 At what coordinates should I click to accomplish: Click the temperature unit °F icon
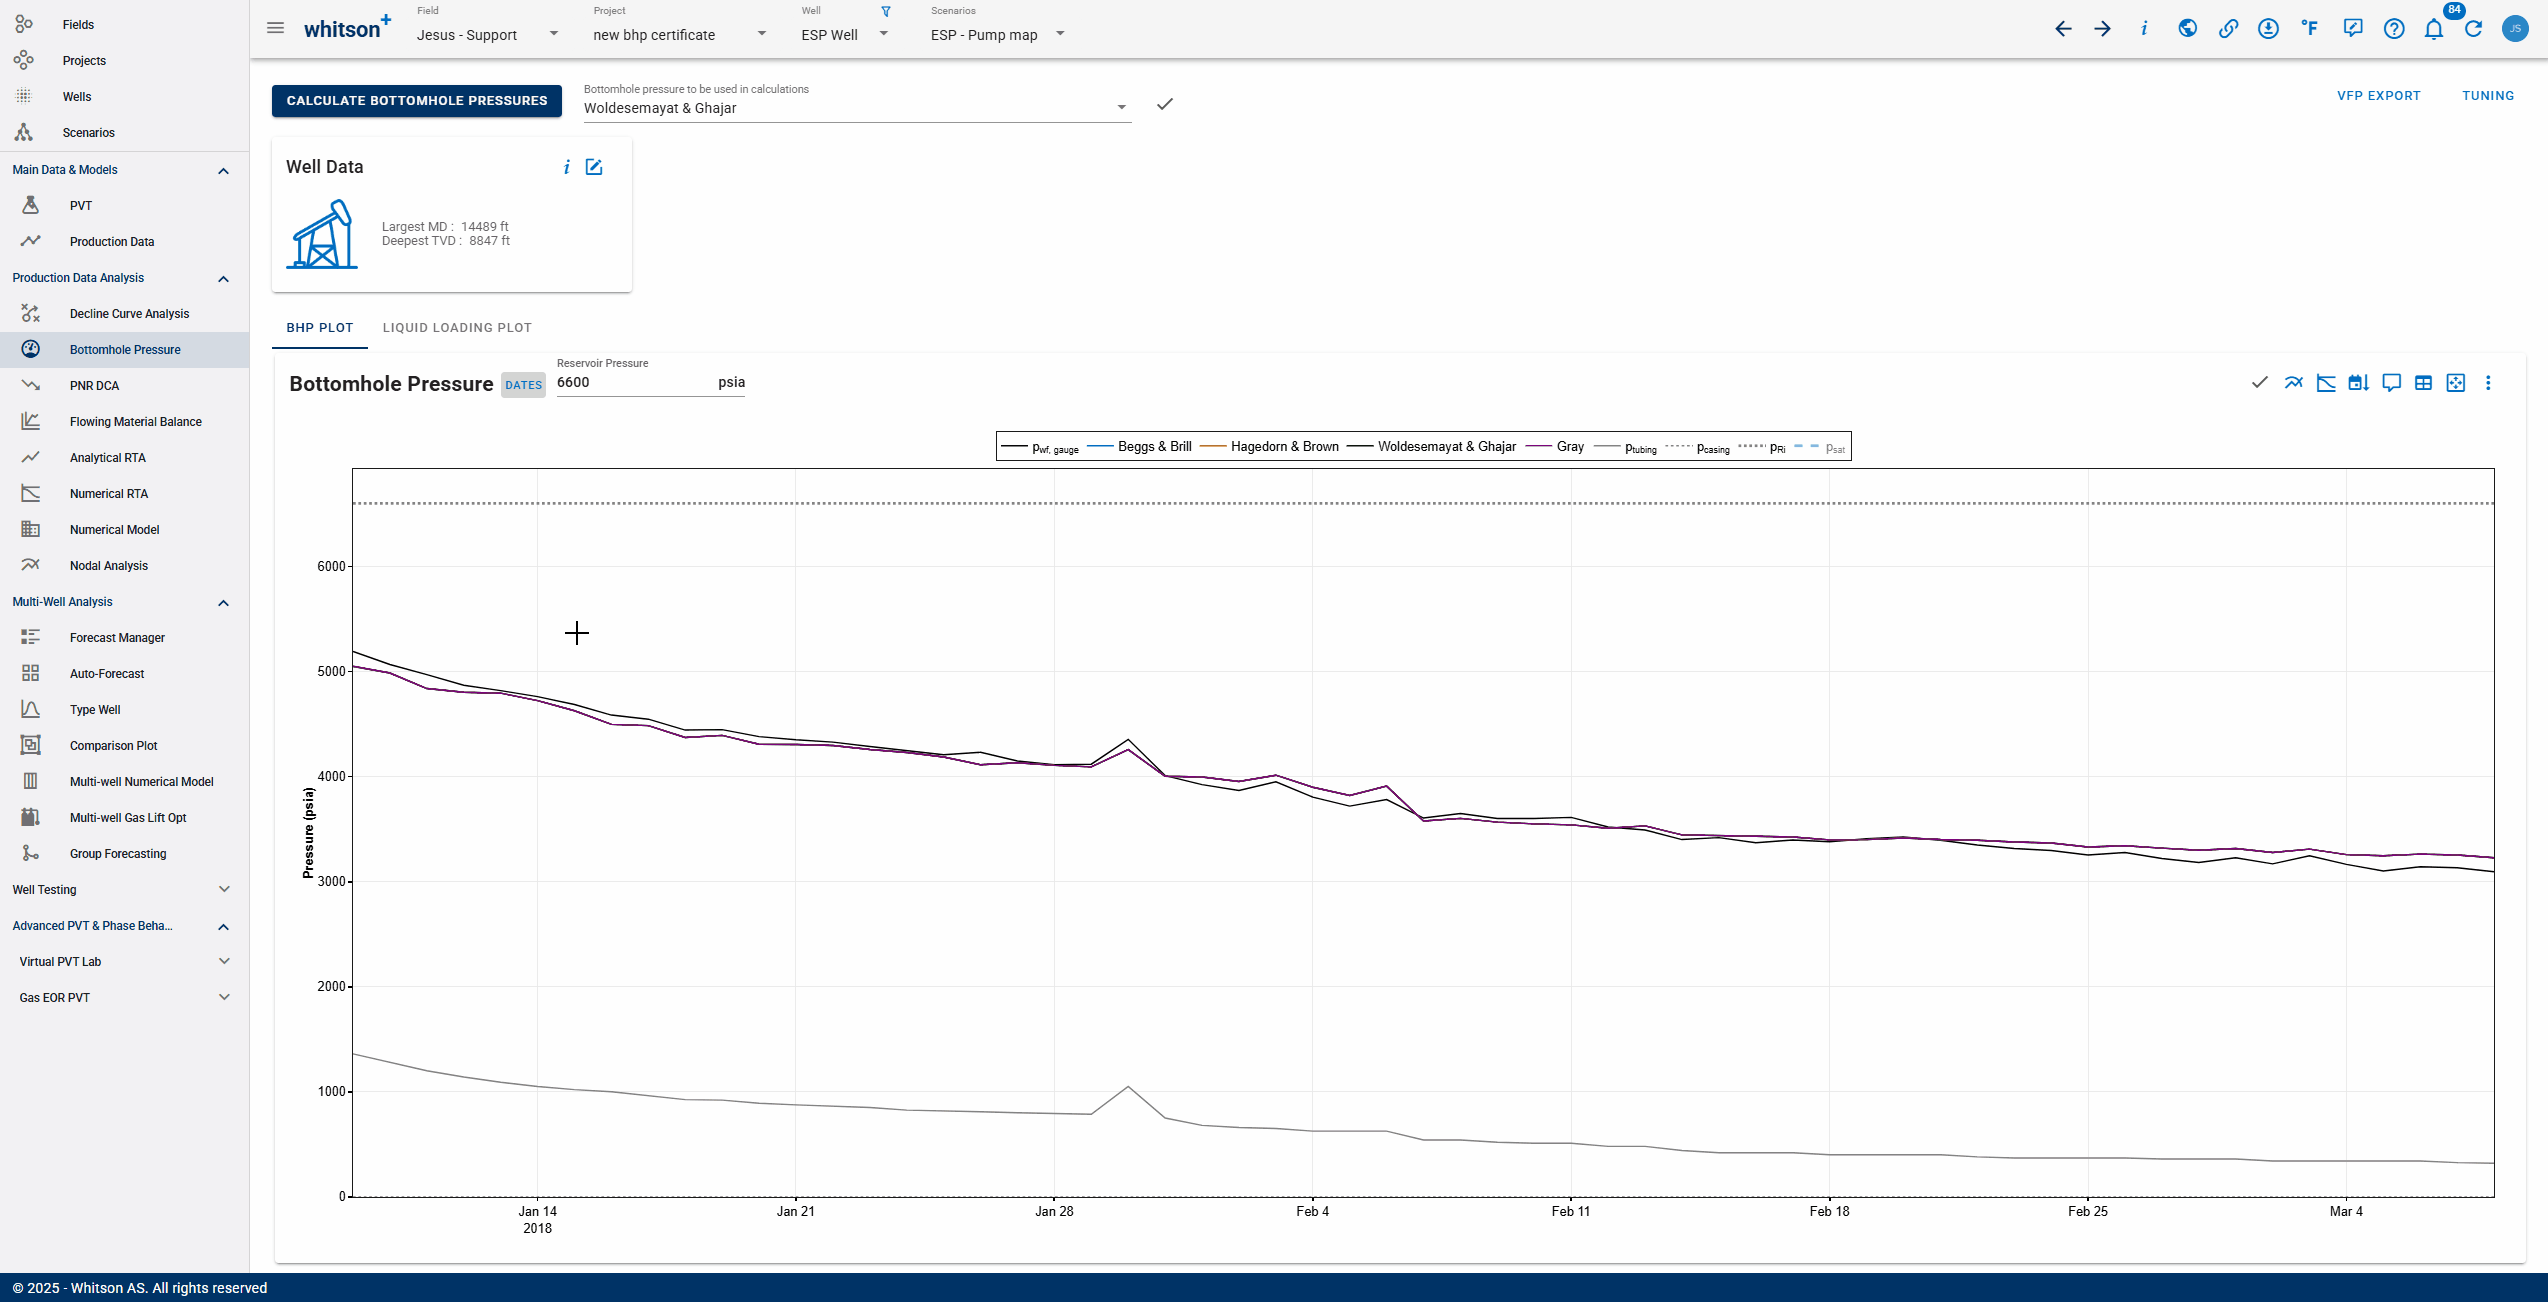(2309, 29)
